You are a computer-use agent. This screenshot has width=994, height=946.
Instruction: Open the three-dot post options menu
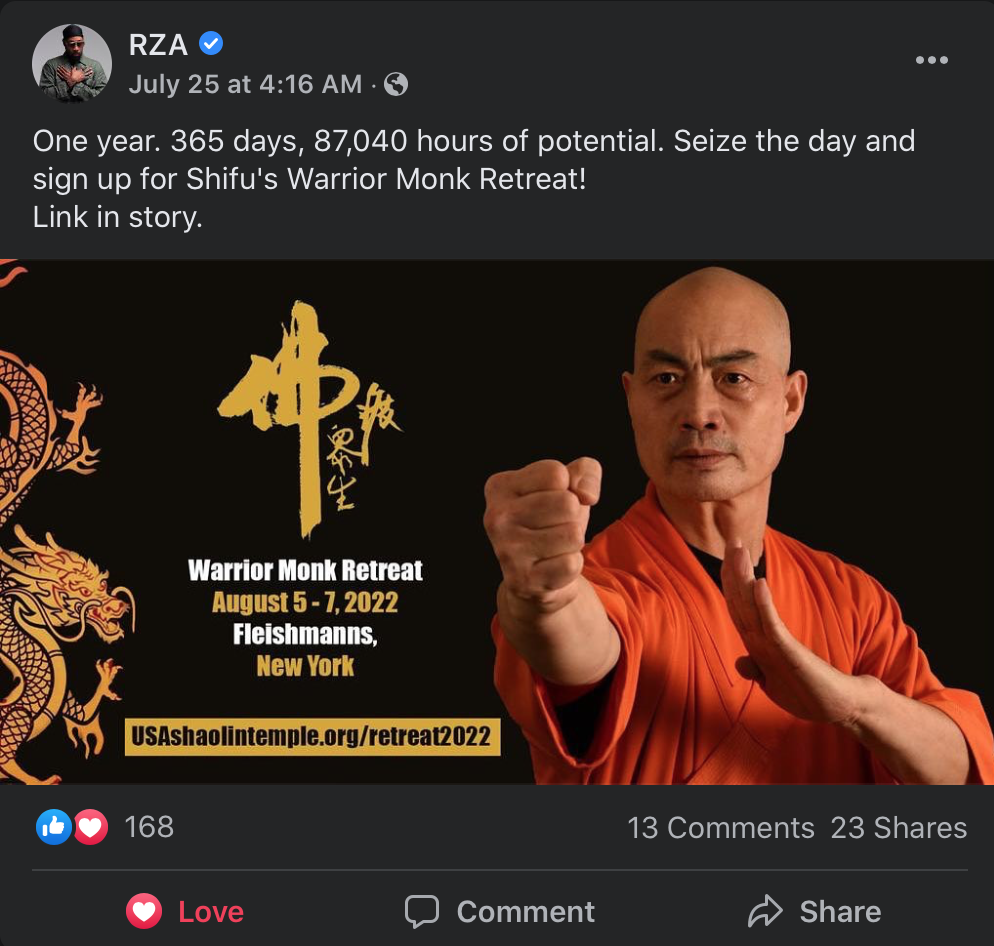(x=932, y=60)
